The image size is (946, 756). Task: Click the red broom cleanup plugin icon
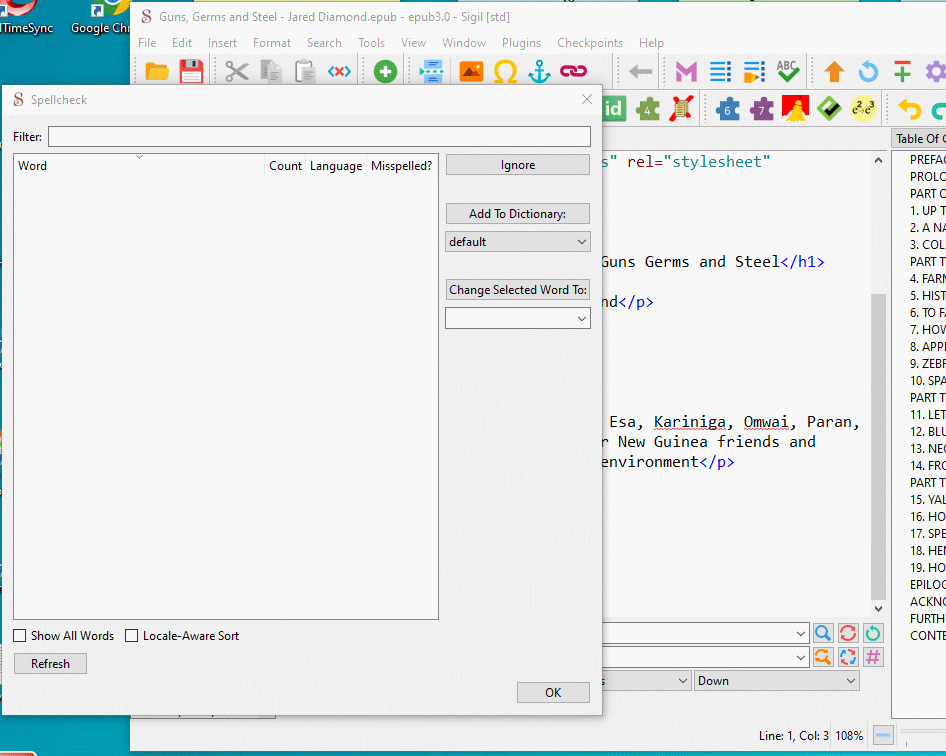point(795,109)
